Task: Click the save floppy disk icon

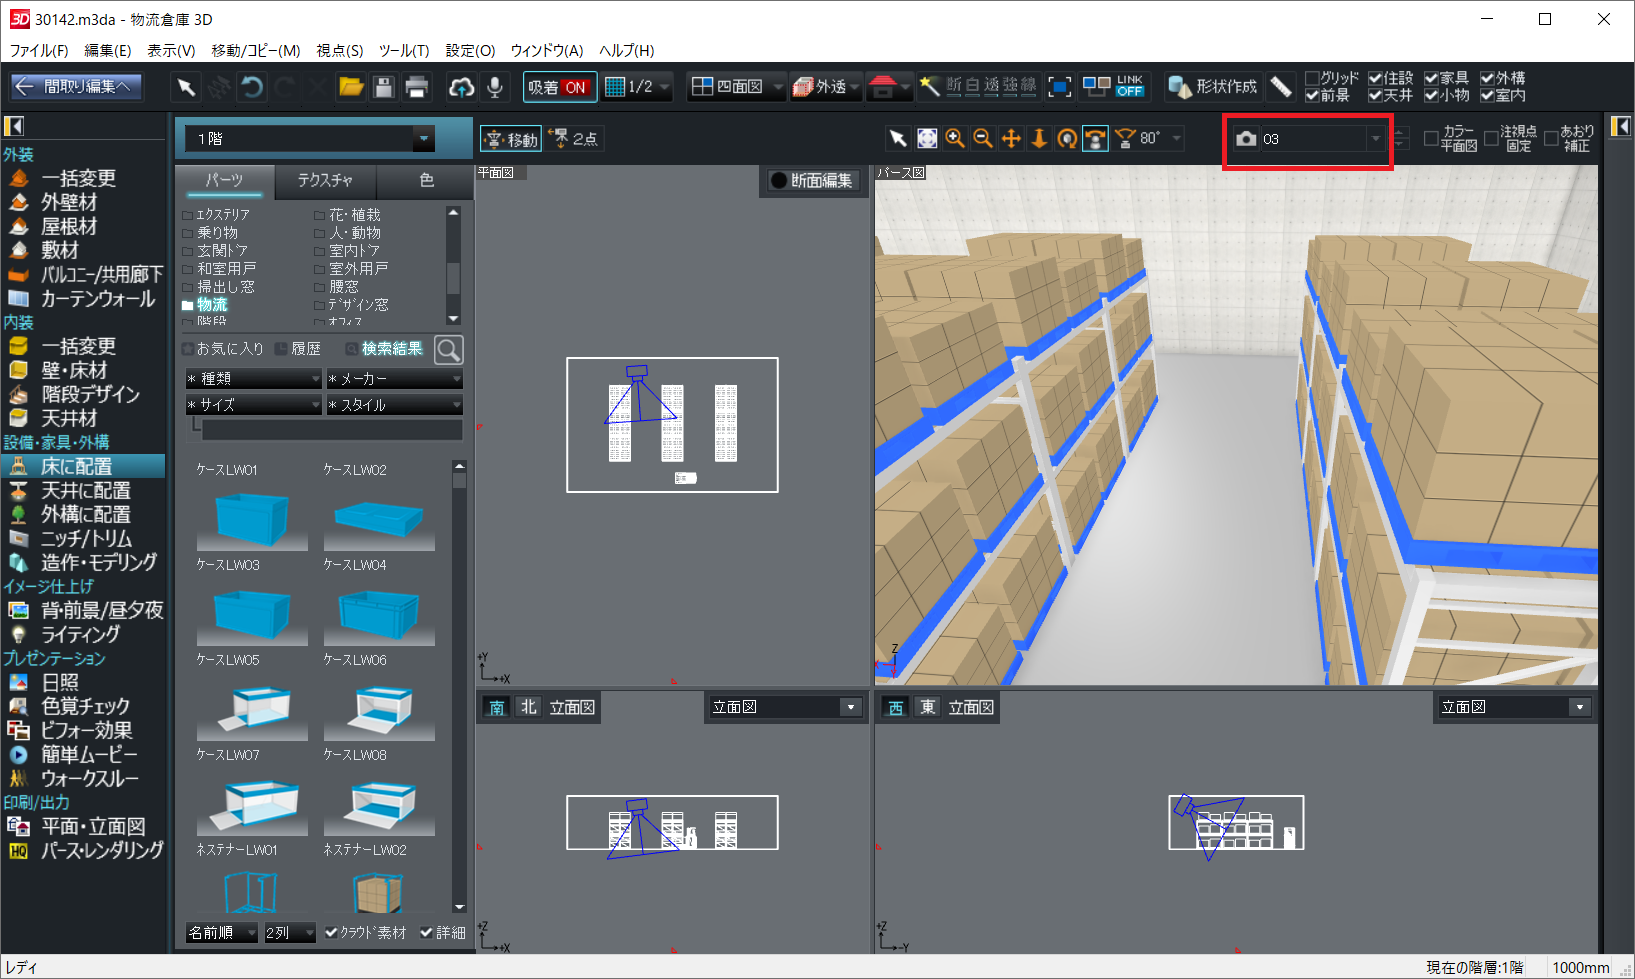Action: (x=383, y=87)
